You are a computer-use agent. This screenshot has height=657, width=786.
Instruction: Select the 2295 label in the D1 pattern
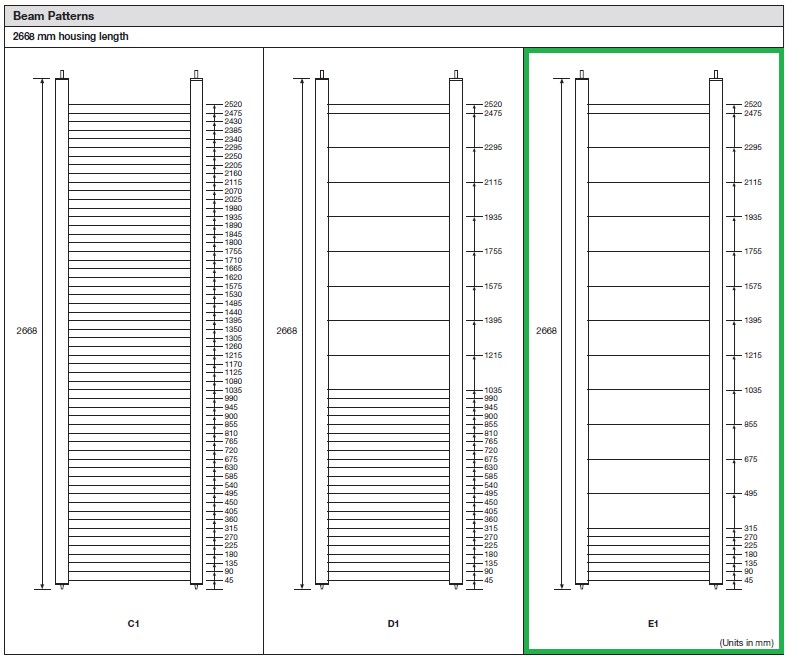pyautogui.click(x=493, y=147)
